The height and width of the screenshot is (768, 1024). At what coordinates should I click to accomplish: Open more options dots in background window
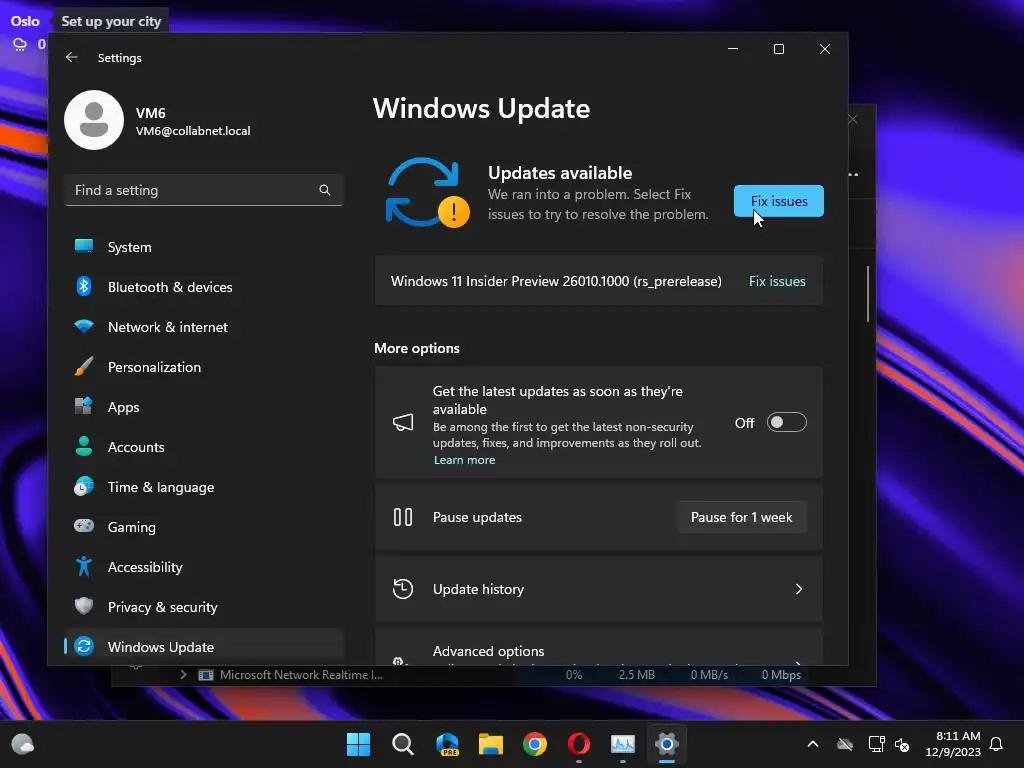[x=853, y=174]
